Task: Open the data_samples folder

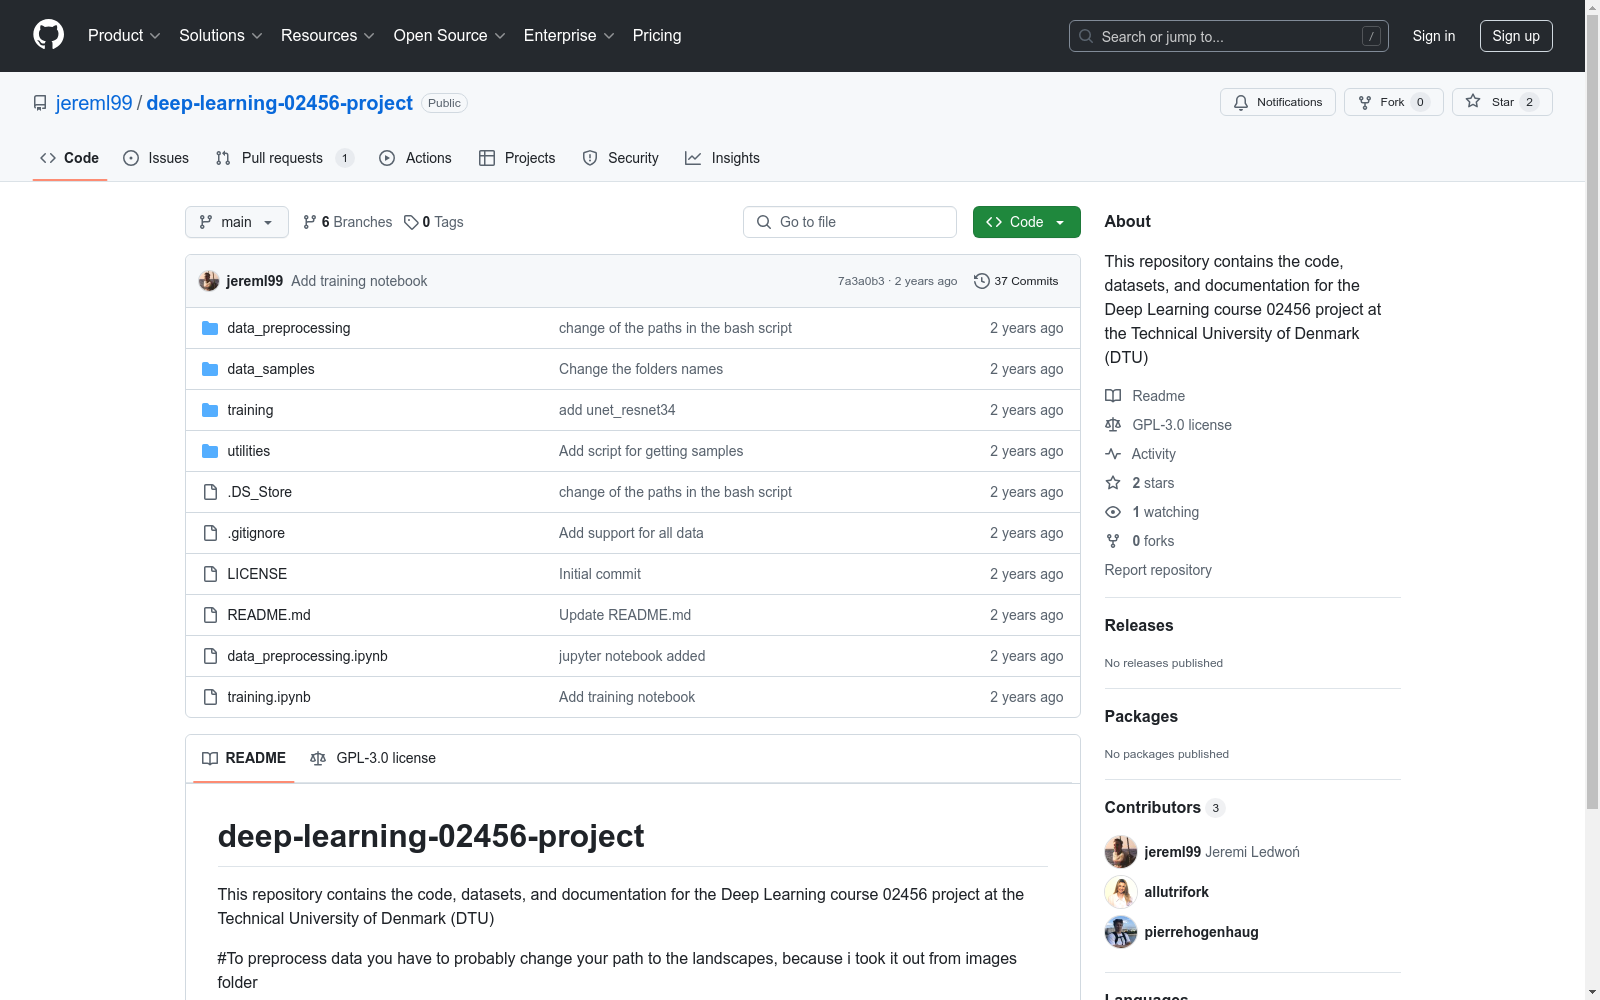Action: (270, 369)
